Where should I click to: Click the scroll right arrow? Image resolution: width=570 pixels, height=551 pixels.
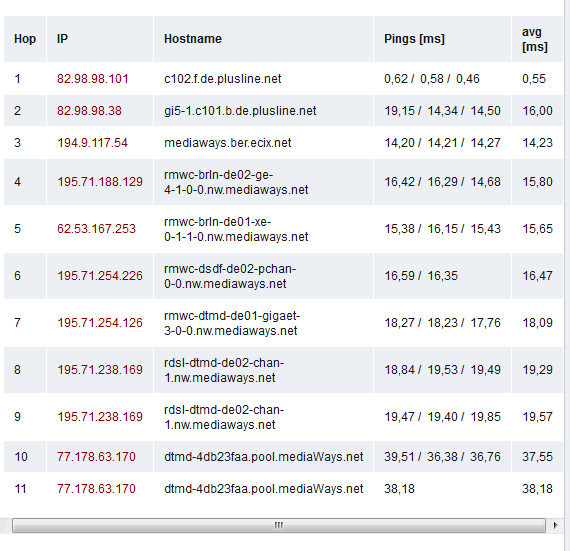[x=555, y=526]
